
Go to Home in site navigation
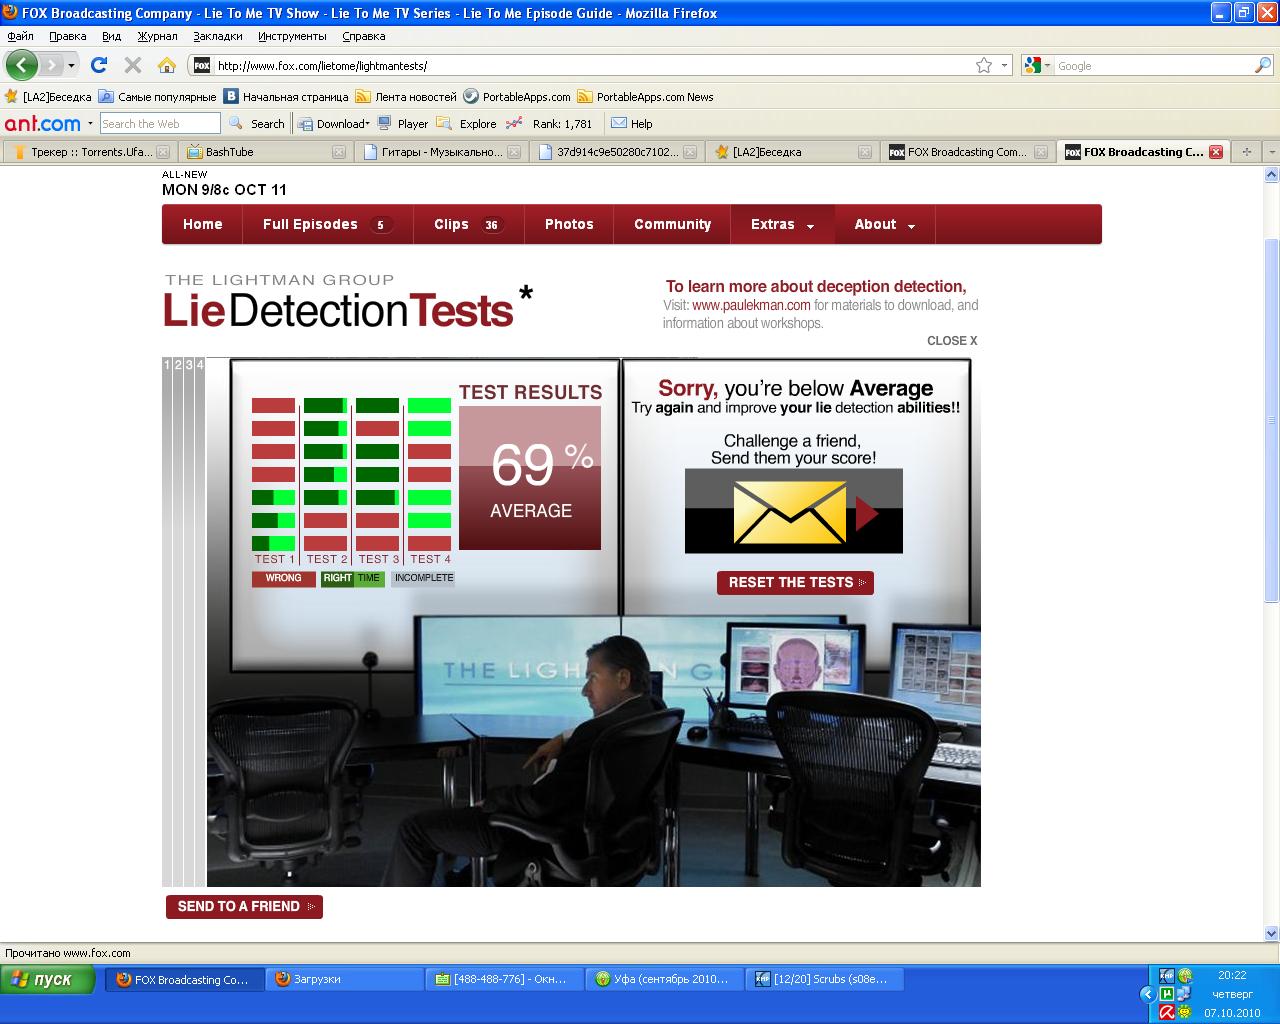click(x=202, y=224)
